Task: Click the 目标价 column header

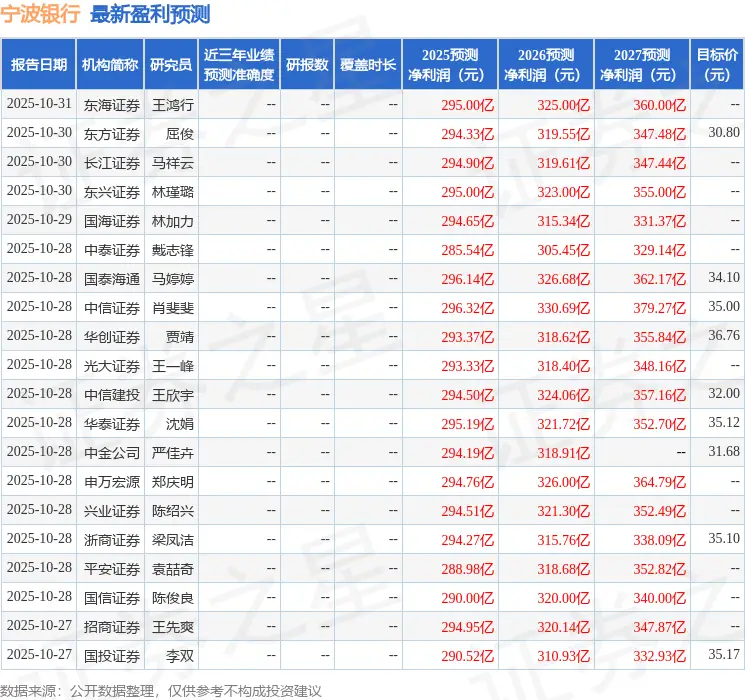Action: click(x=717, y=64)
